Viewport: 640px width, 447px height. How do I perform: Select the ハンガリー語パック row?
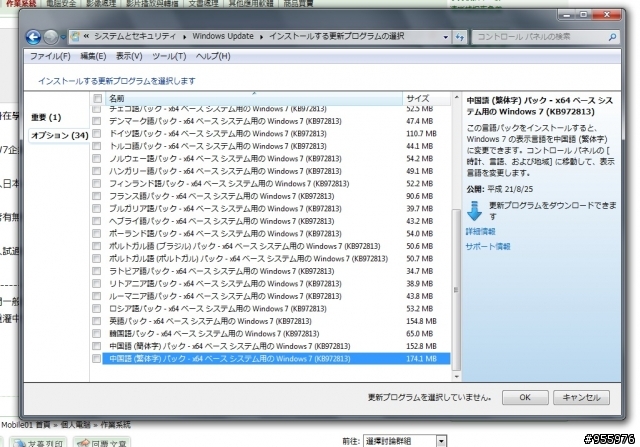(x=276, y=171)
